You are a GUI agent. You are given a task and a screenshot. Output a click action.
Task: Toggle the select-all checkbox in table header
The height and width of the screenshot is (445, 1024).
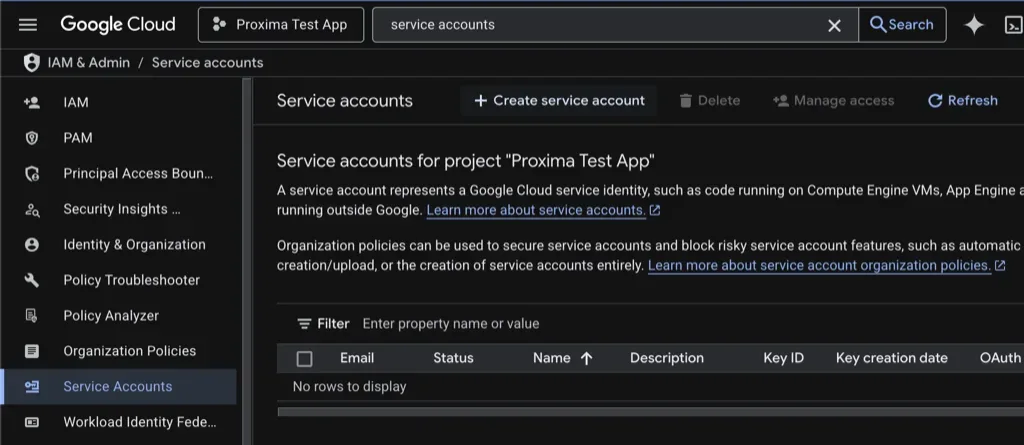click(304, 359)
